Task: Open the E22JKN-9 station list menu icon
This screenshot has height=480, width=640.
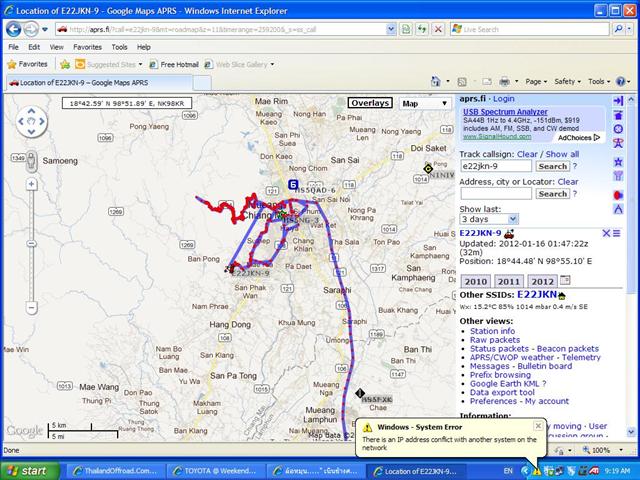Action: 617,233
